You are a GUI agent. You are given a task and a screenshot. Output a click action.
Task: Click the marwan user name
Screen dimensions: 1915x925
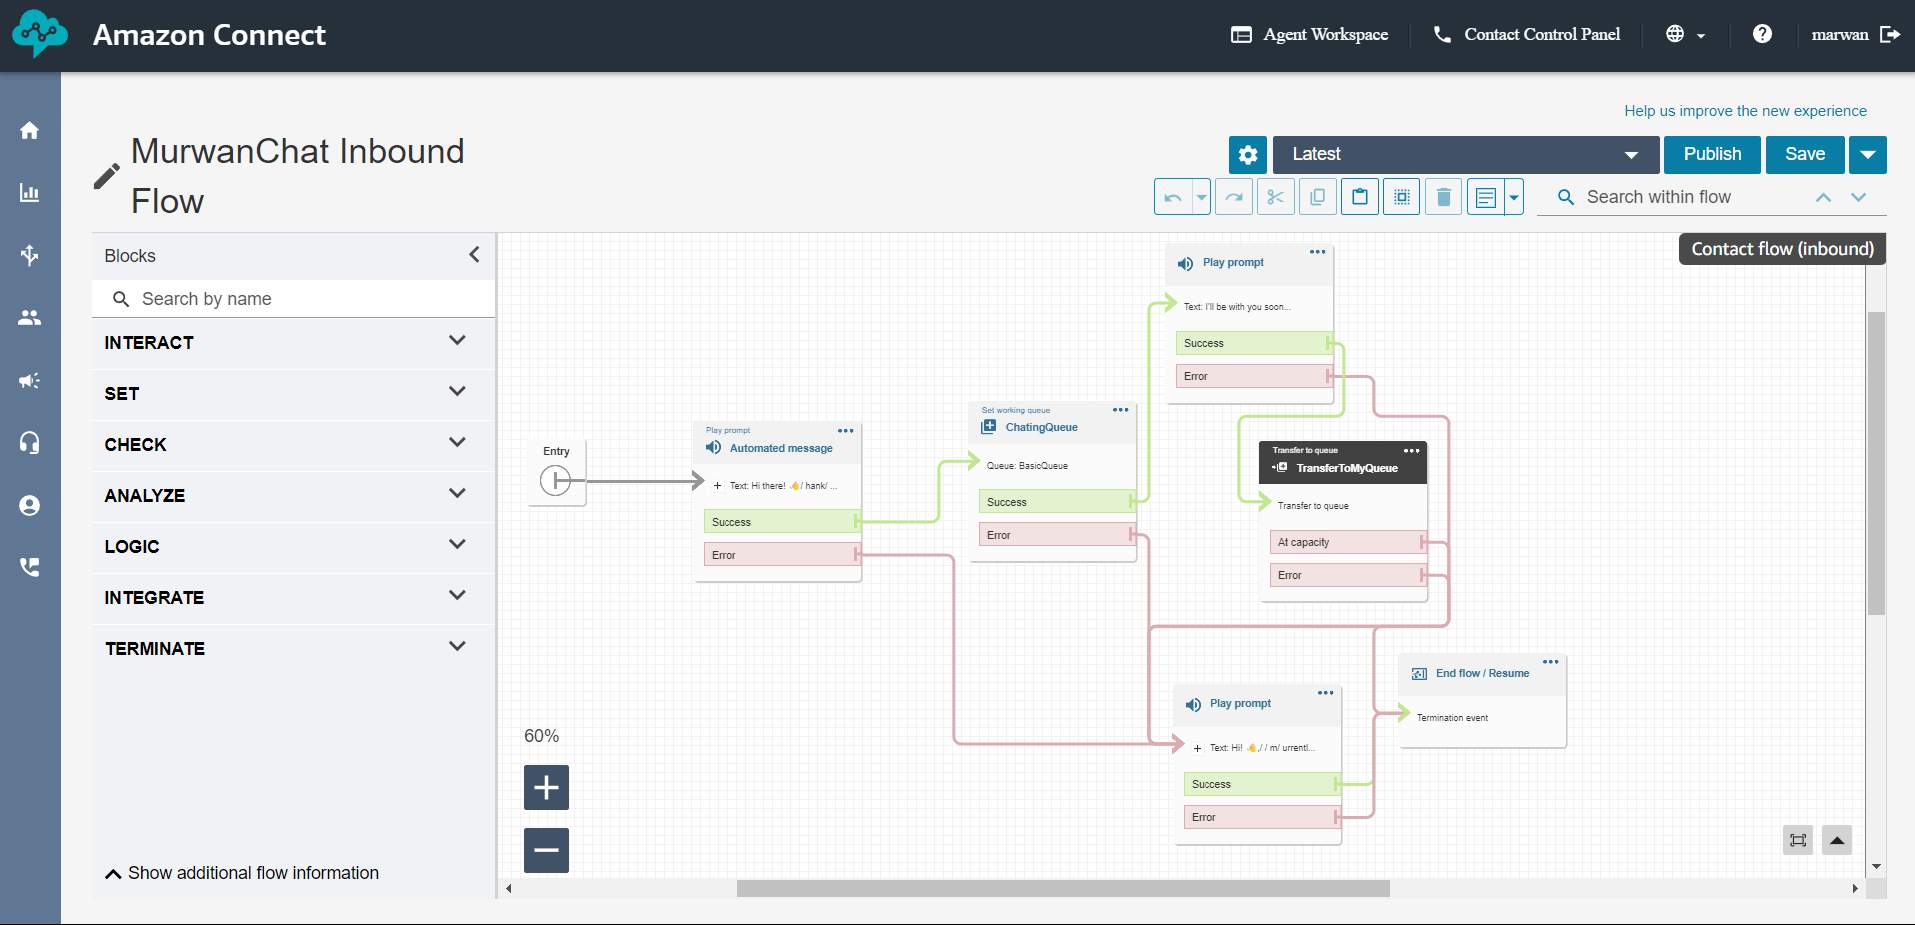click(1840, 34)
